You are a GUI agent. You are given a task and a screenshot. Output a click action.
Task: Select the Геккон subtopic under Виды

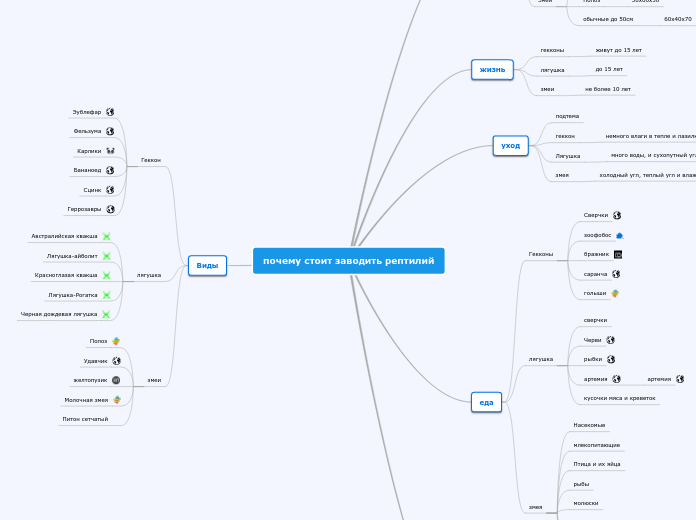click(x=151, y=160)
